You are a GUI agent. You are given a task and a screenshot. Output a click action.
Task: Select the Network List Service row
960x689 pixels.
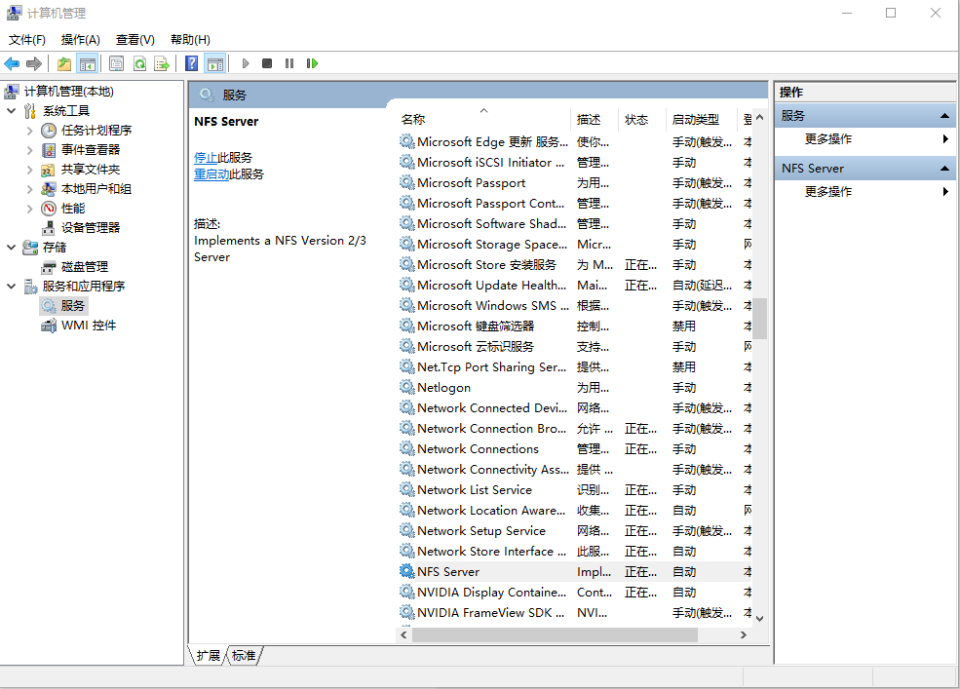coord(575,490)
